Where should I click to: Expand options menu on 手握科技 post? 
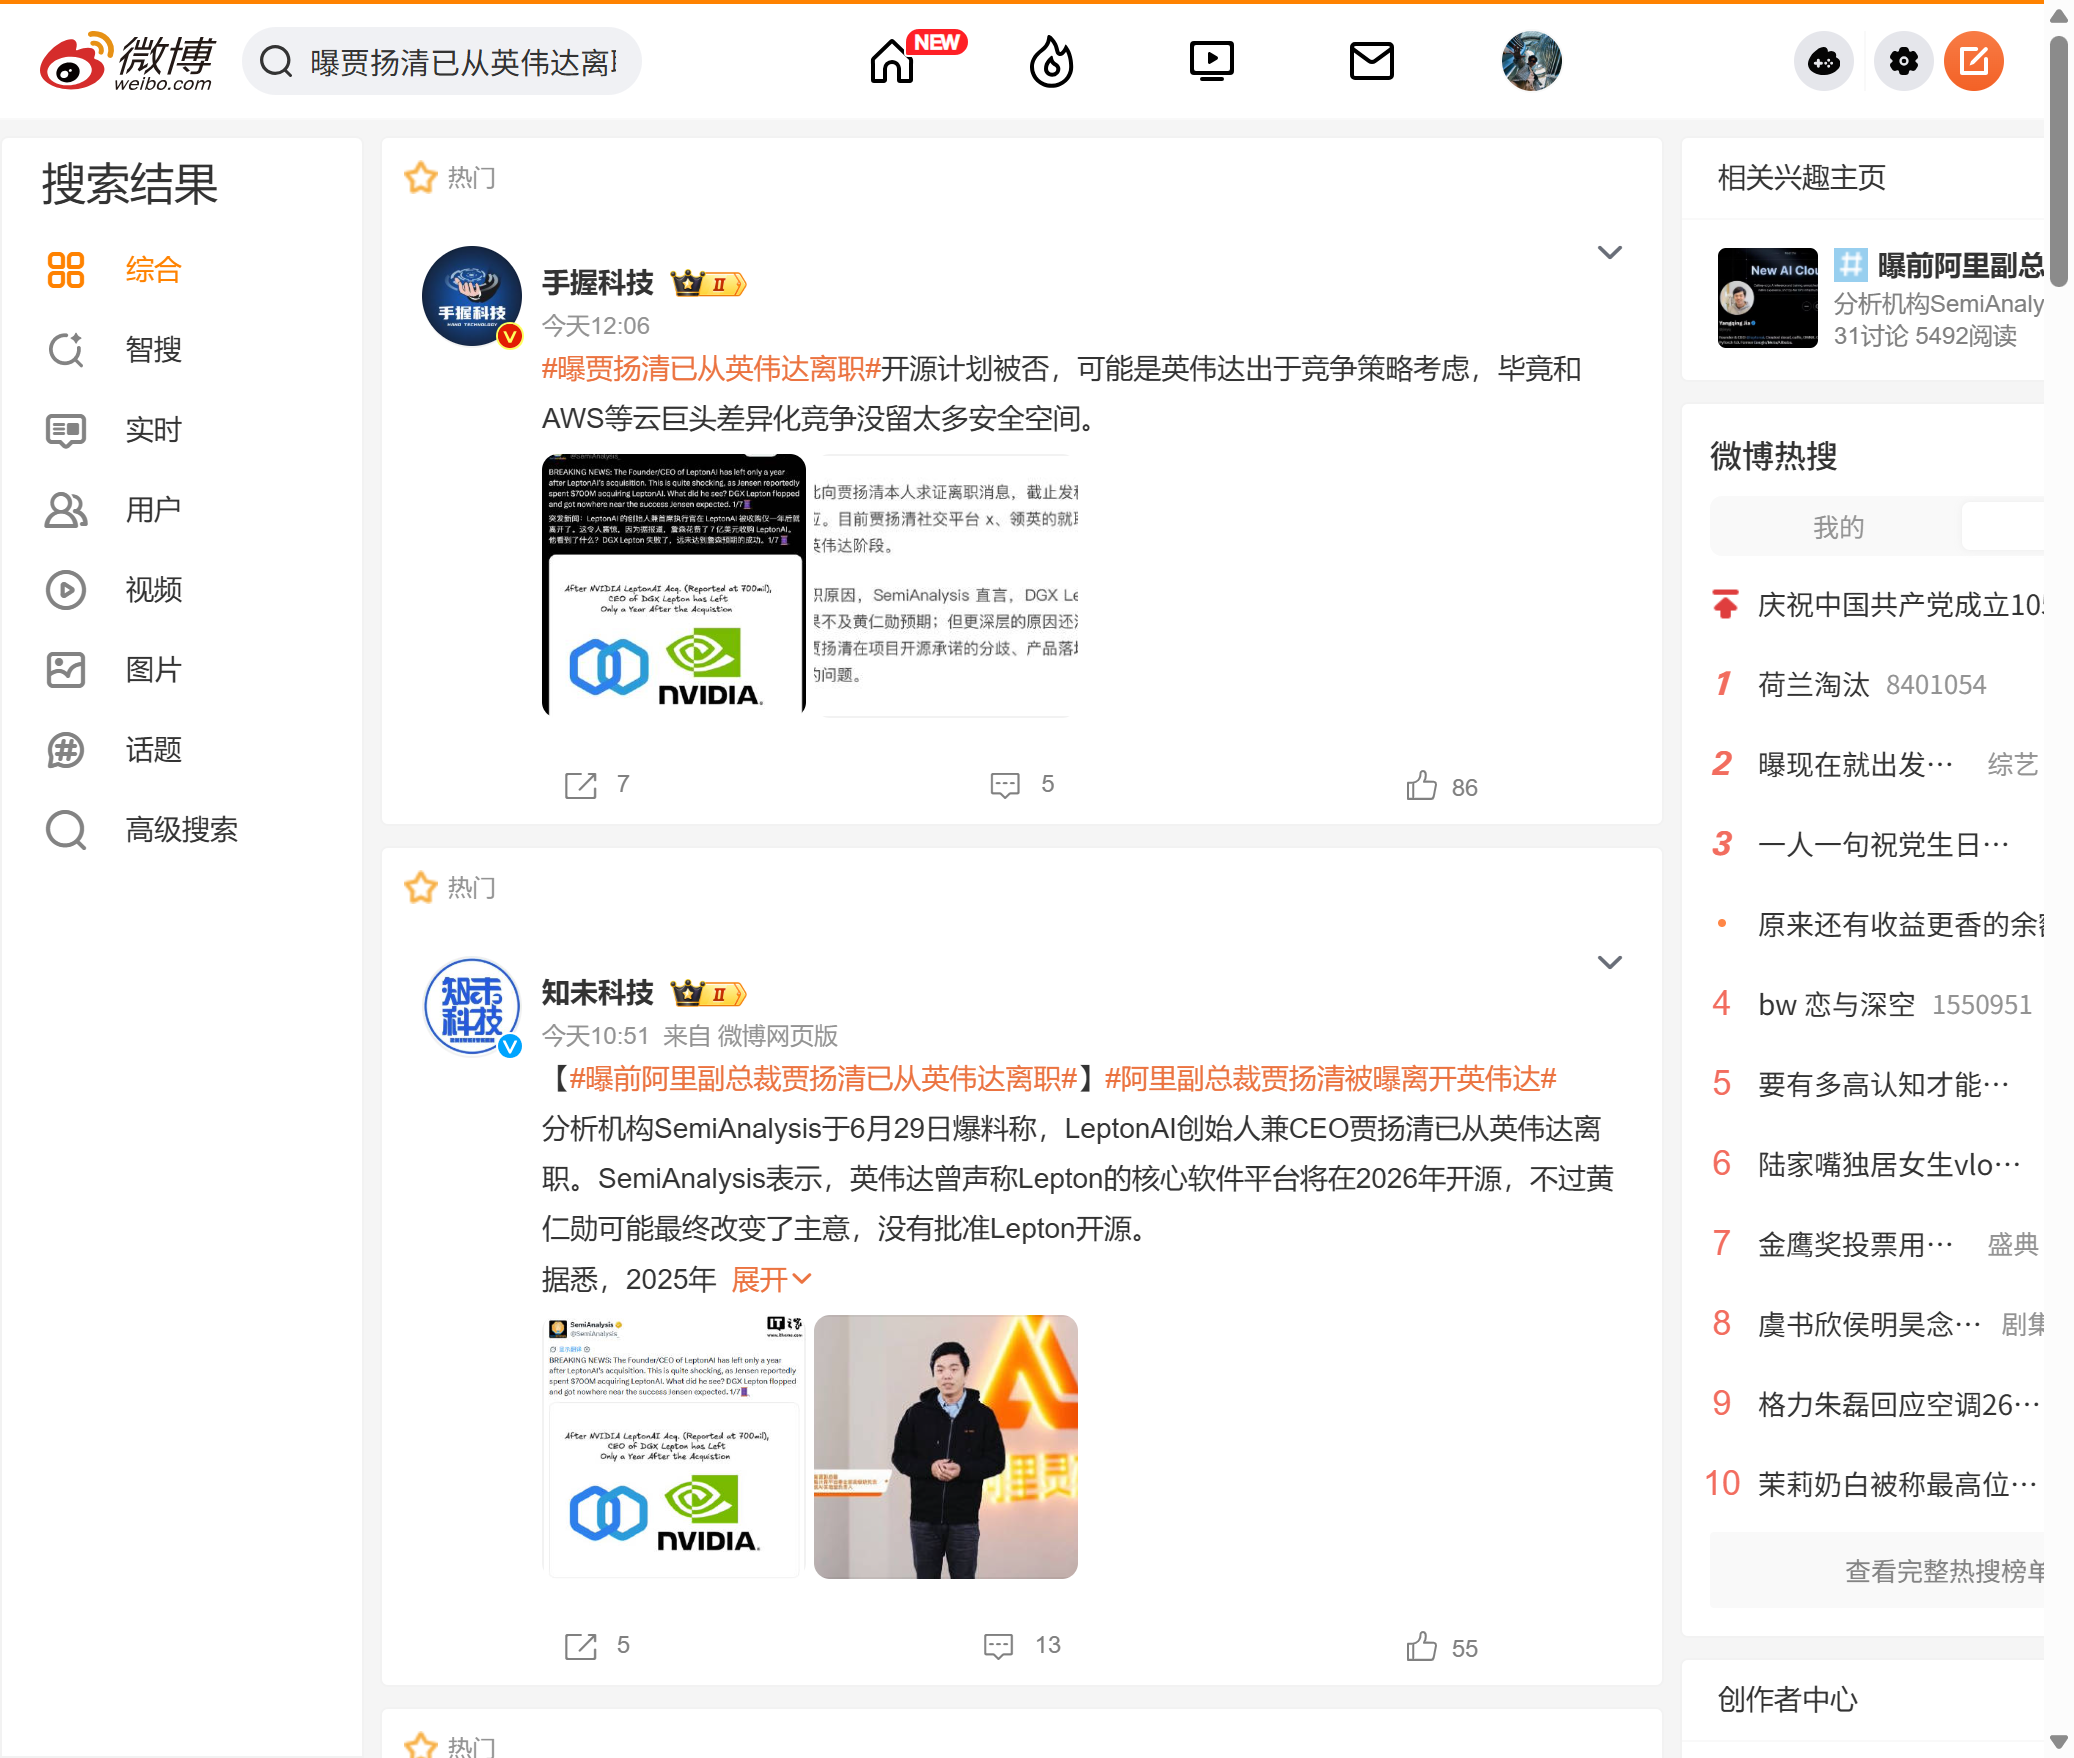click(1609, 253)
